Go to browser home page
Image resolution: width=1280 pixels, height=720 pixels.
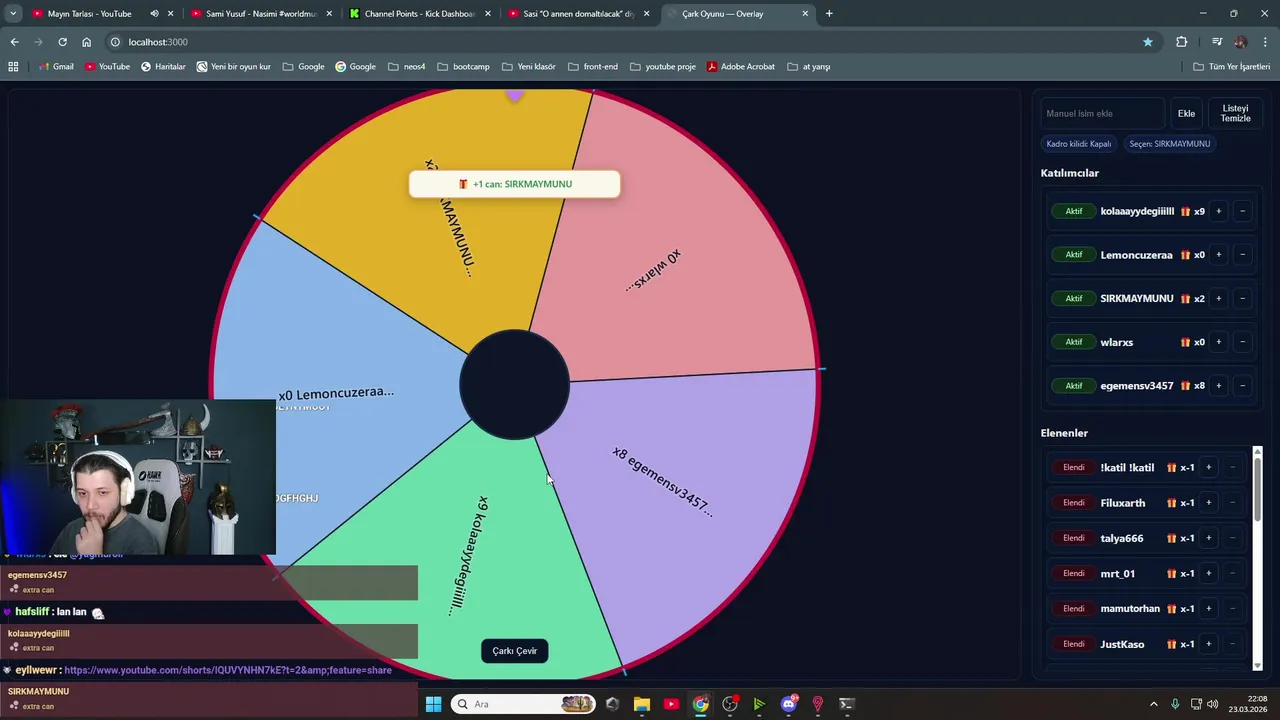[x=86, y=42]
